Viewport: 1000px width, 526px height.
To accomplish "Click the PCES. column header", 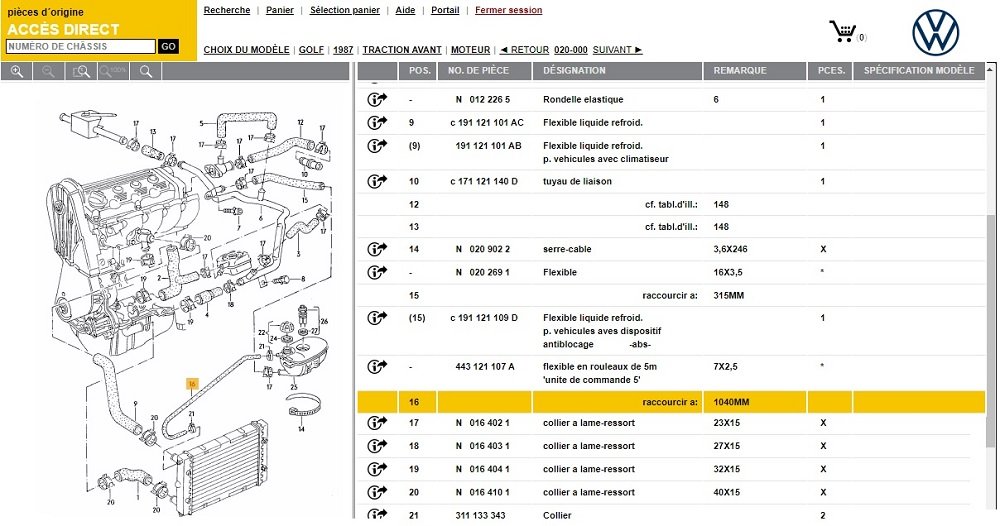I will [830, 71].
